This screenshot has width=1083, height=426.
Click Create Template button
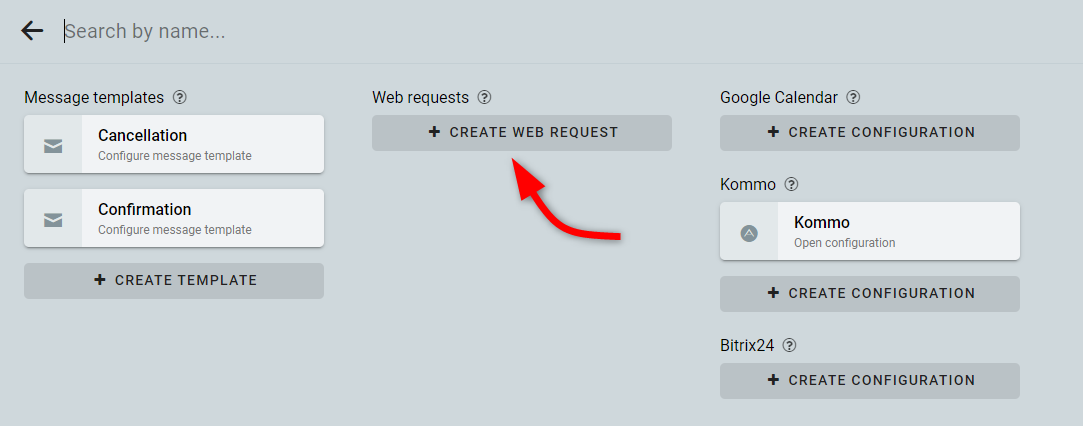[174, 280]
